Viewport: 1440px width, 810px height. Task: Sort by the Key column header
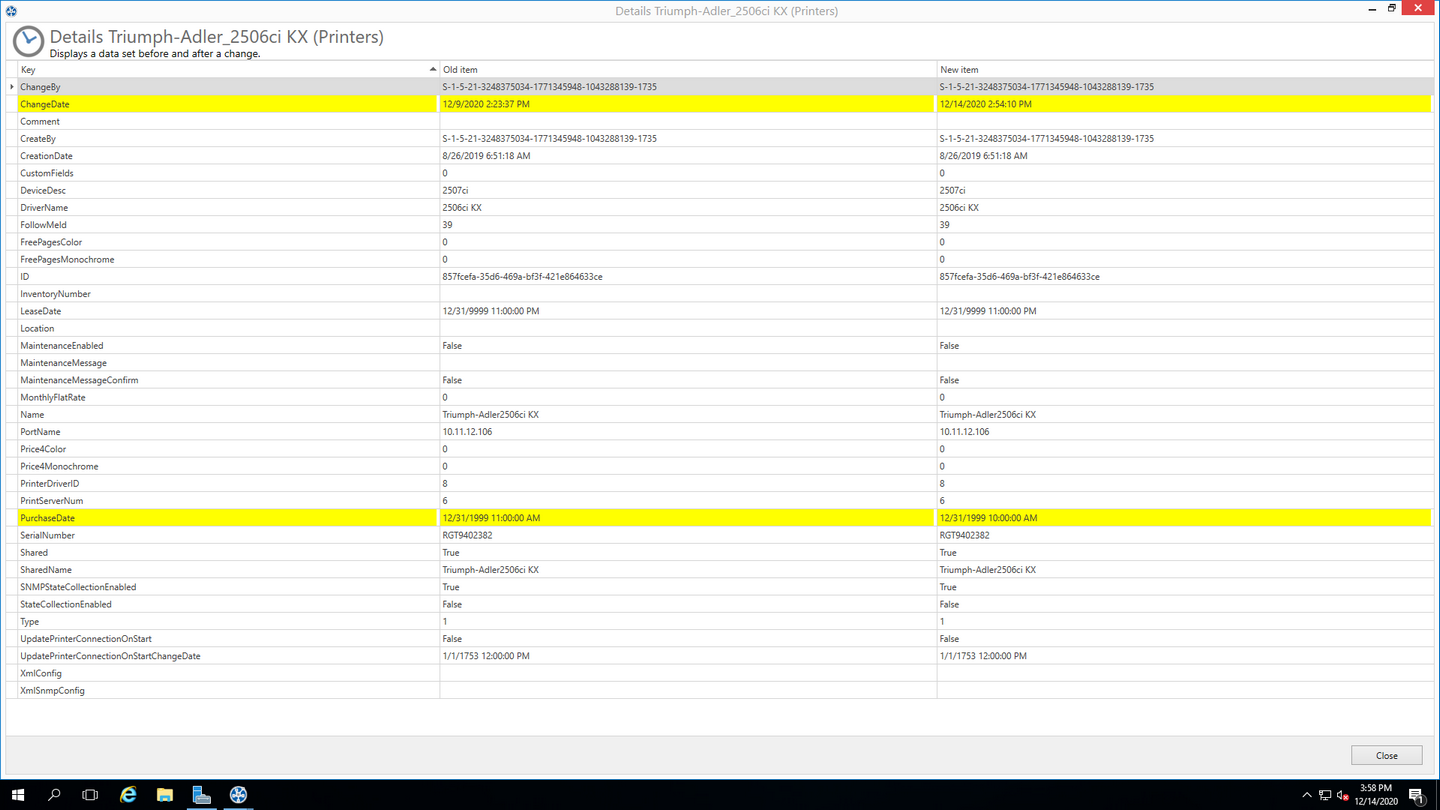(228, 69)
